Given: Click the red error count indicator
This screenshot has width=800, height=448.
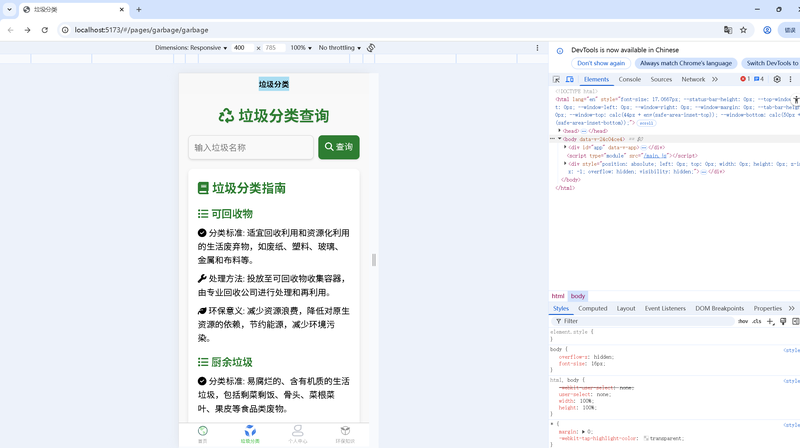Looking at the screenshot, I should click(x=745, y=79).
